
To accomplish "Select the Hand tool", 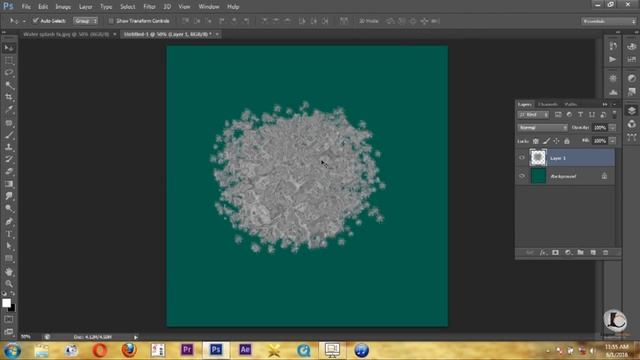I will [x=9, y=272].
